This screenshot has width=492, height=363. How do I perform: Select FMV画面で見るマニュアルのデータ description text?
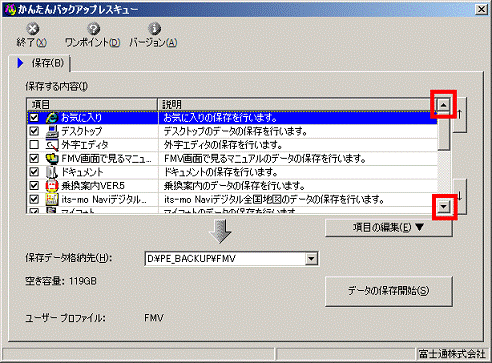pyautogui.click(x=265, y=159)
